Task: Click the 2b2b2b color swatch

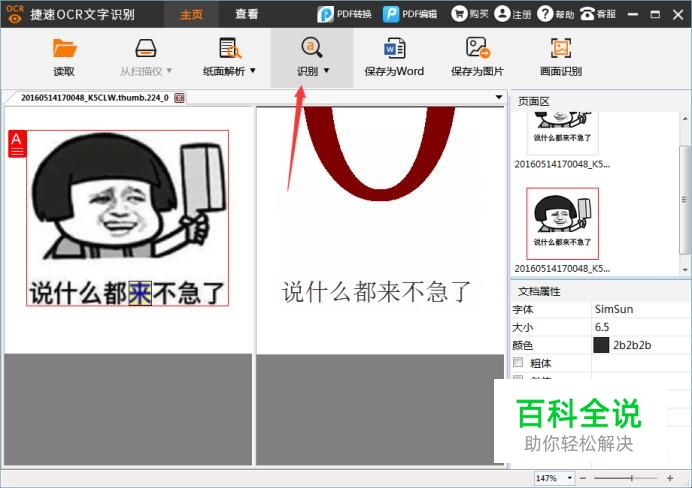Action: pos(601,345)
